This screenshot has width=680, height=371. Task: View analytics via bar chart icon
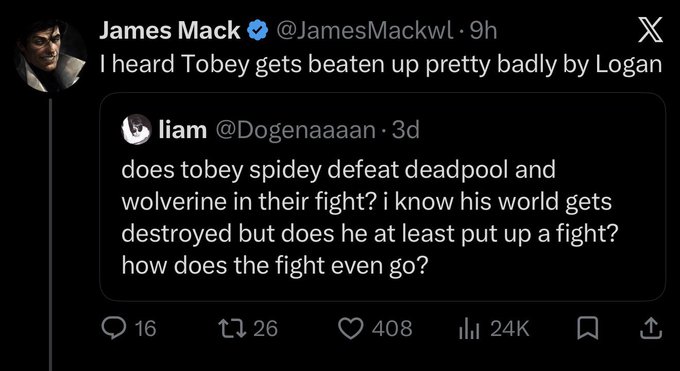[x=469, y=329]
